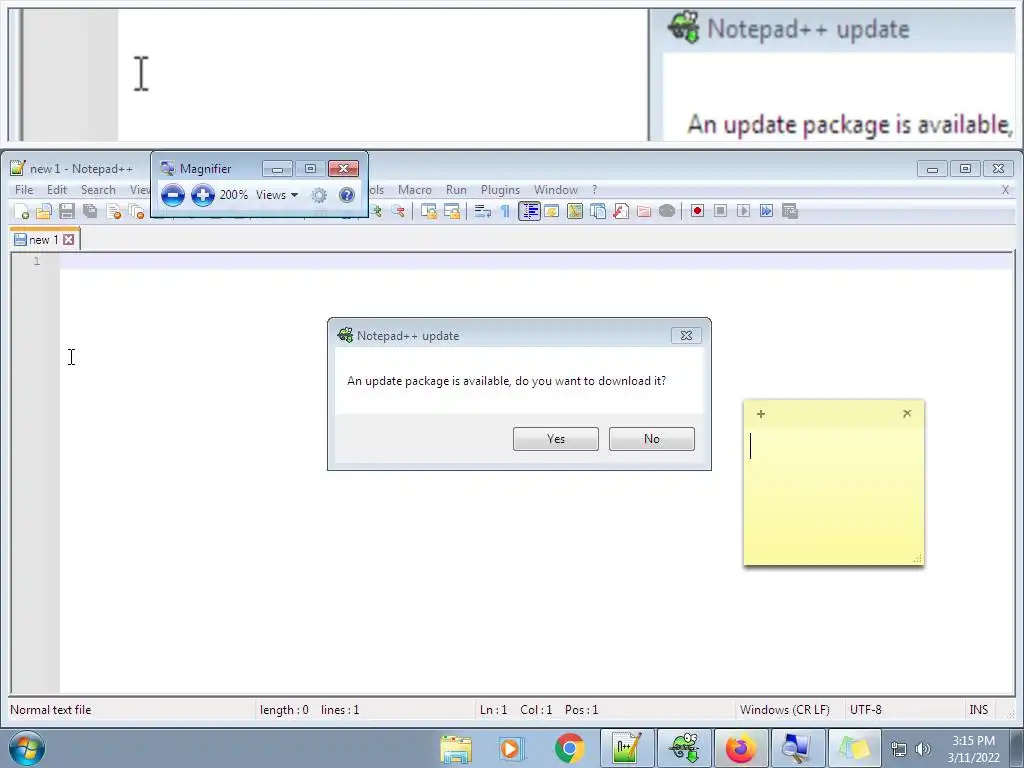
Task: Click the Close document toolbar icon
Action: click(x=114, y=211)
